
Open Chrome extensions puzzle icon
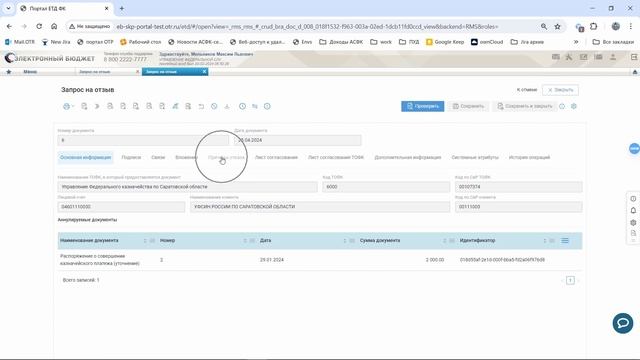pyautogui.click(x=594, y=27)
